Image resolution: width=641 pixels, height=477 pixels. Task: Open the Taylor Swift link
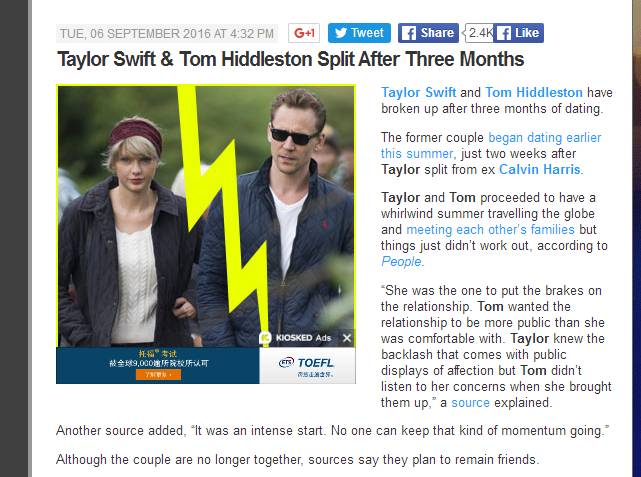419,92
